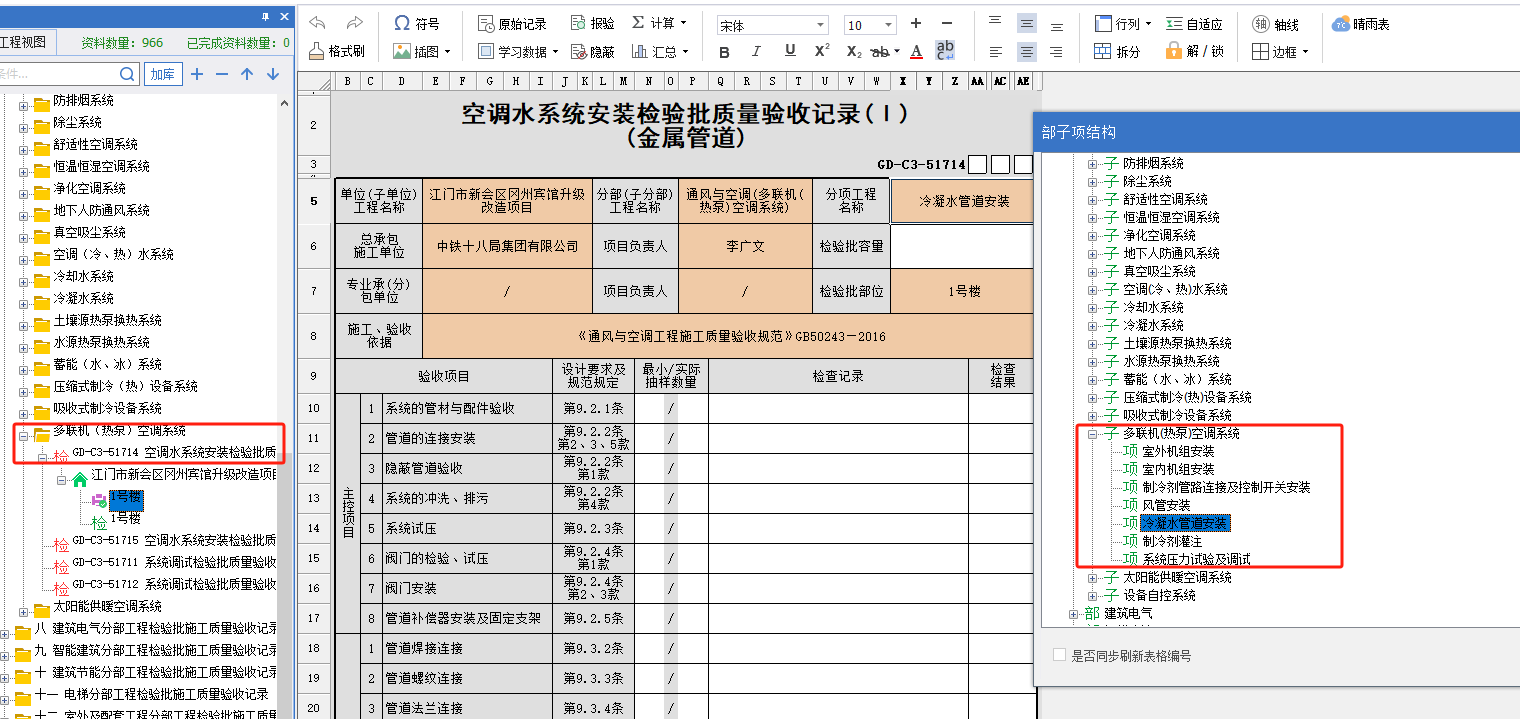
Task: Select 制冷剂灌注 item in 部子项结构
Action: pyautogui.click(x=1172, y=541)
